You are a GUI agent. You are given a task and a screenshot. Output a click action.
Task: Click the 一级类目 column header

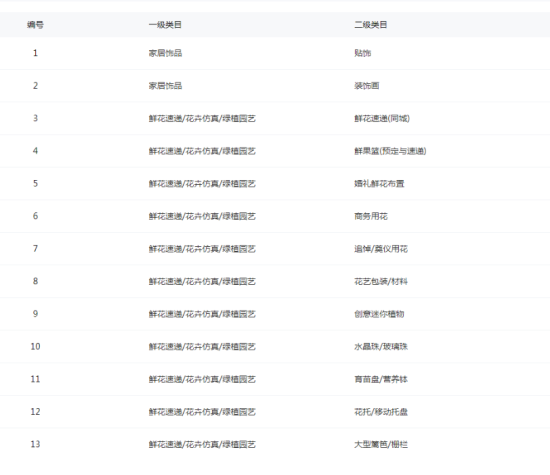tap(165, 25)
